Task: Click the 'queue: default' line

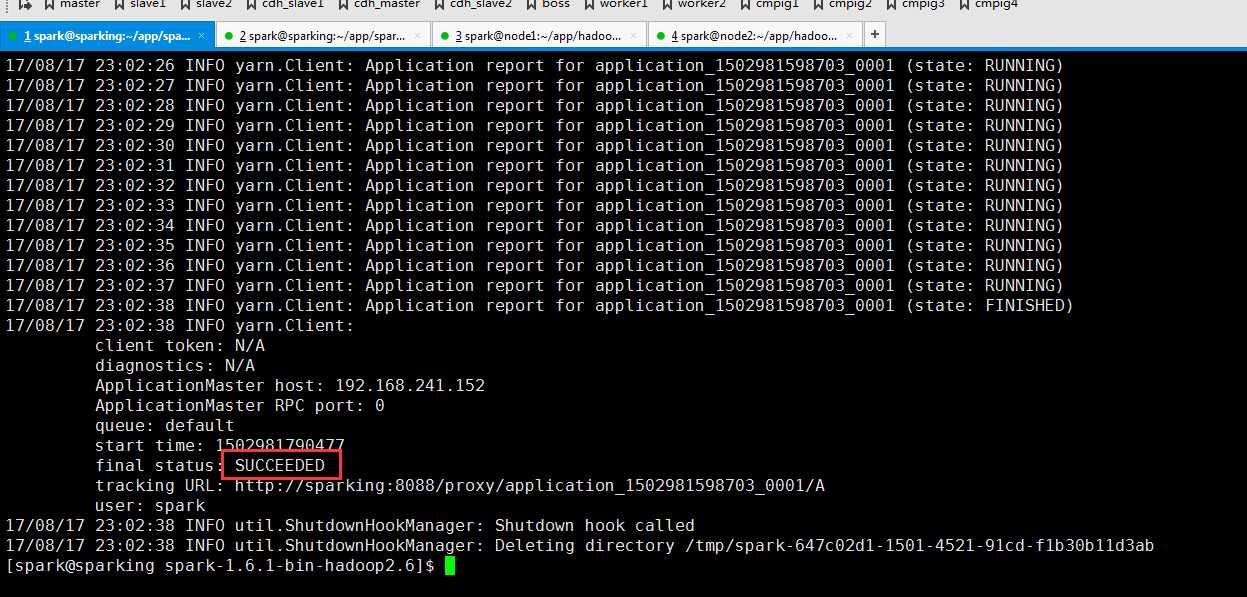Action: coord(165,426)
